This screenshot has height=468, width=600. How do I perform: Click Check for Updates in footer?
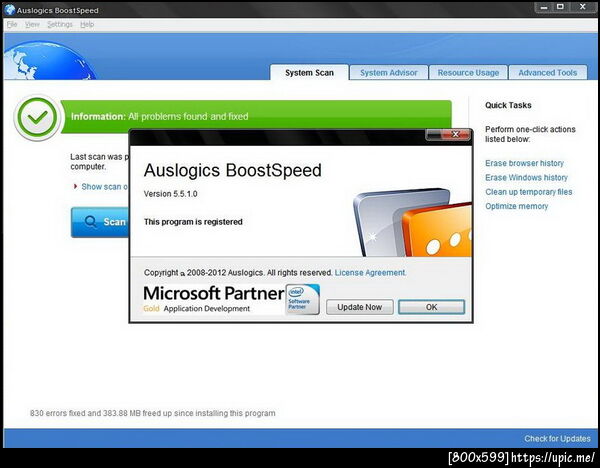(557, 439)
